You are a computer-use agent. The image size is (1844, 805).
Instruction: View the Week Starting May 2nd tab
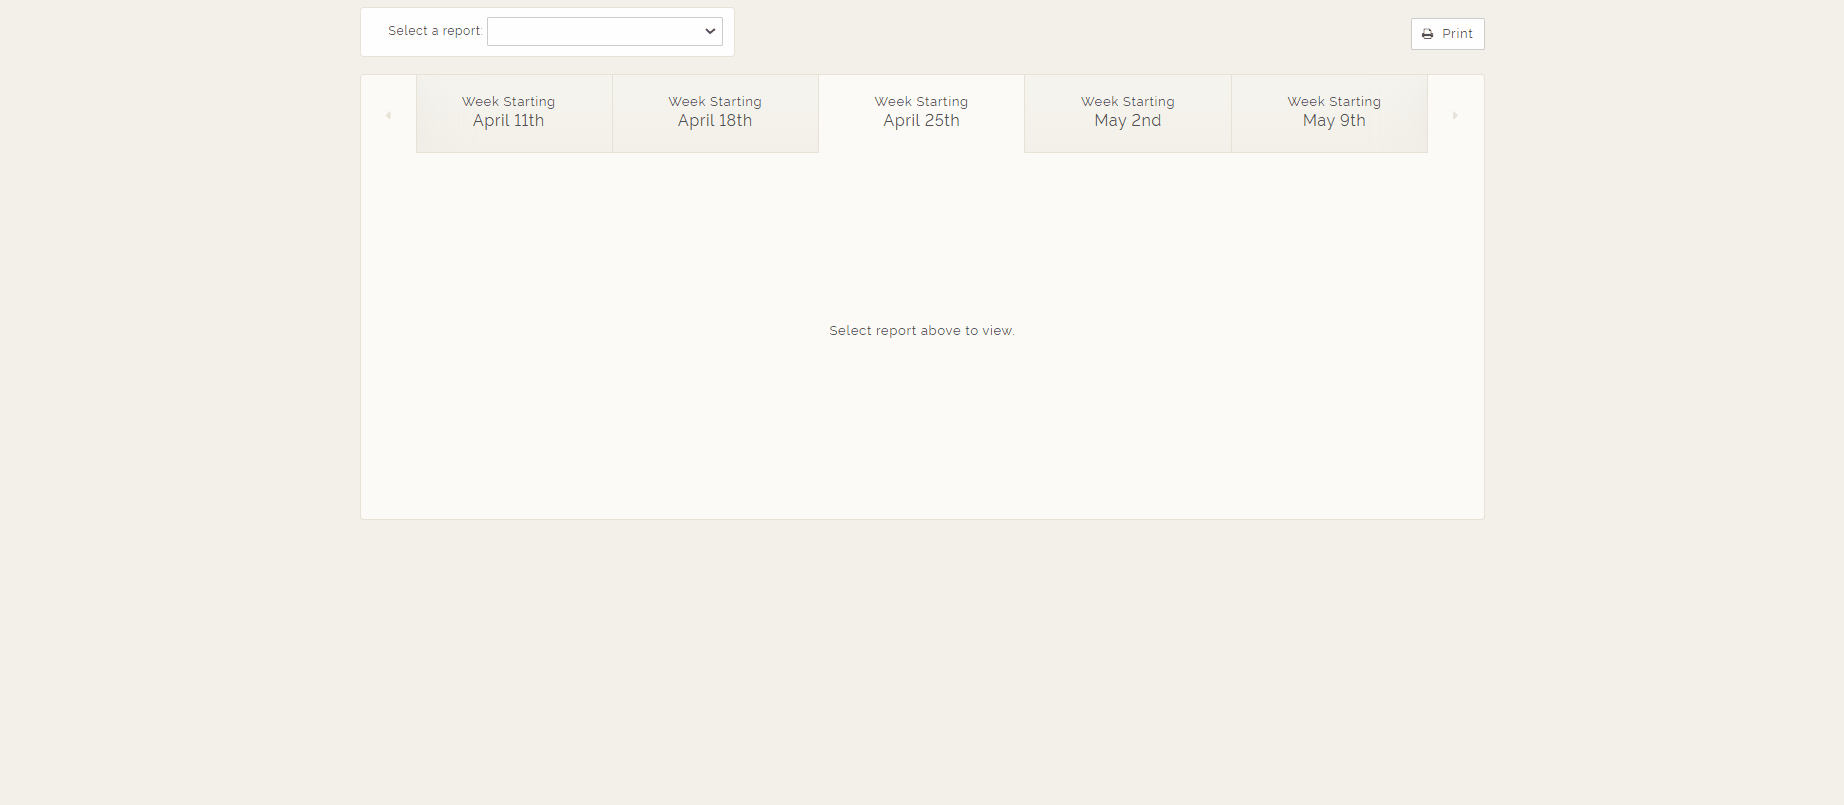[1127, 113]
